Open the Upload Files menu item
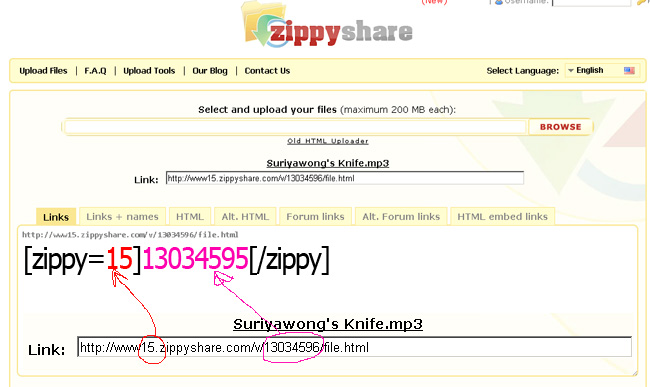Image resolution: width=650 pixels, height=387 pixels. click(x=43, y=71)
